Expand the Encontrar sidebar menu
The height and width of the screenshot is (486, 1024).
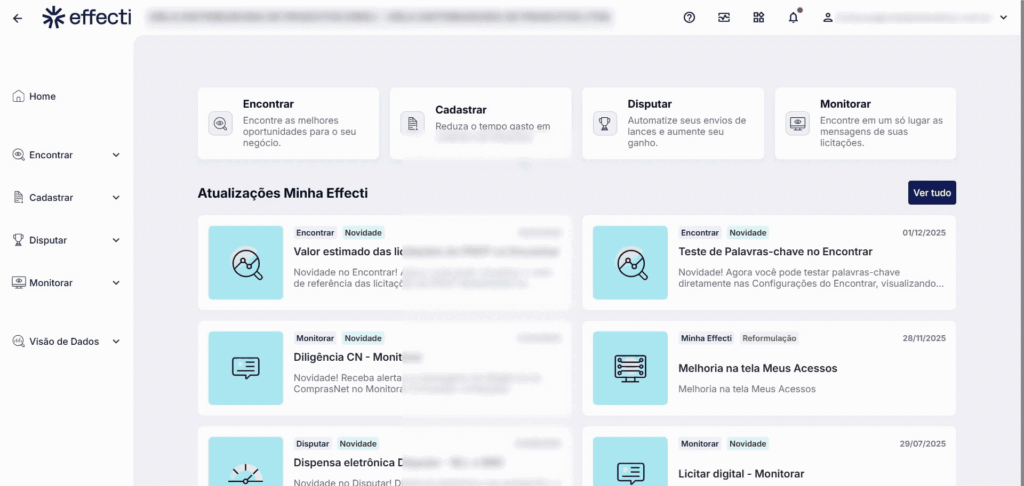coord(116,155)
